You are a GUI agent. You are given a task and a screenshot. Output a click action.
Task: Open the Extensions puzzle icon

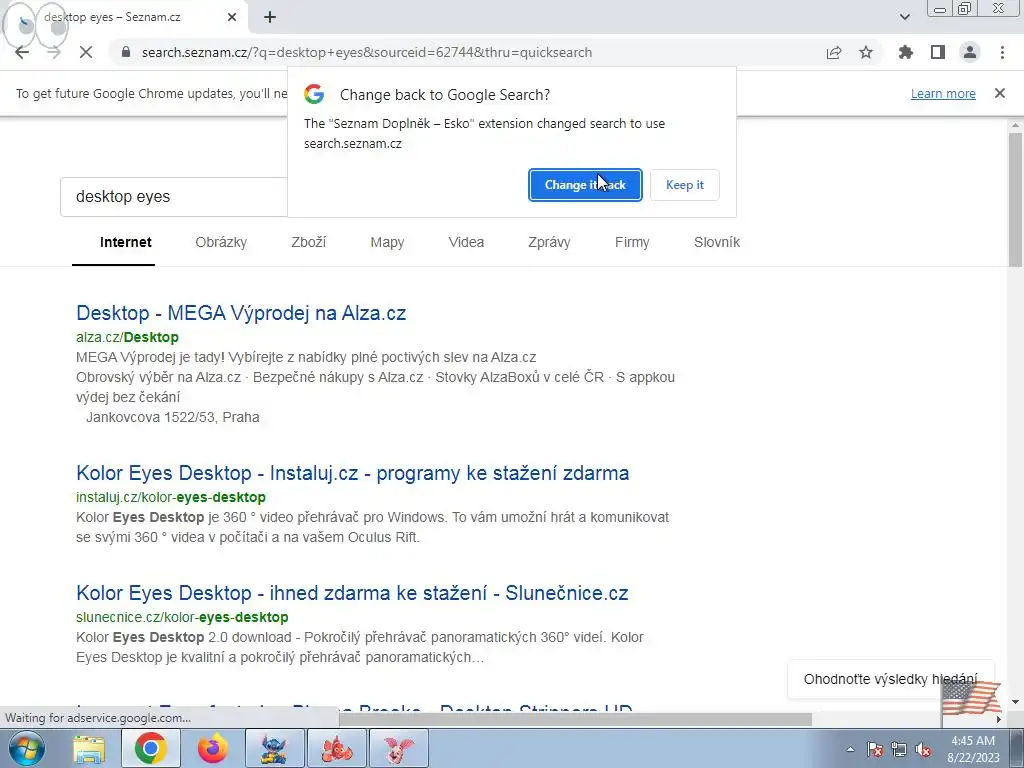coord(905,52)
